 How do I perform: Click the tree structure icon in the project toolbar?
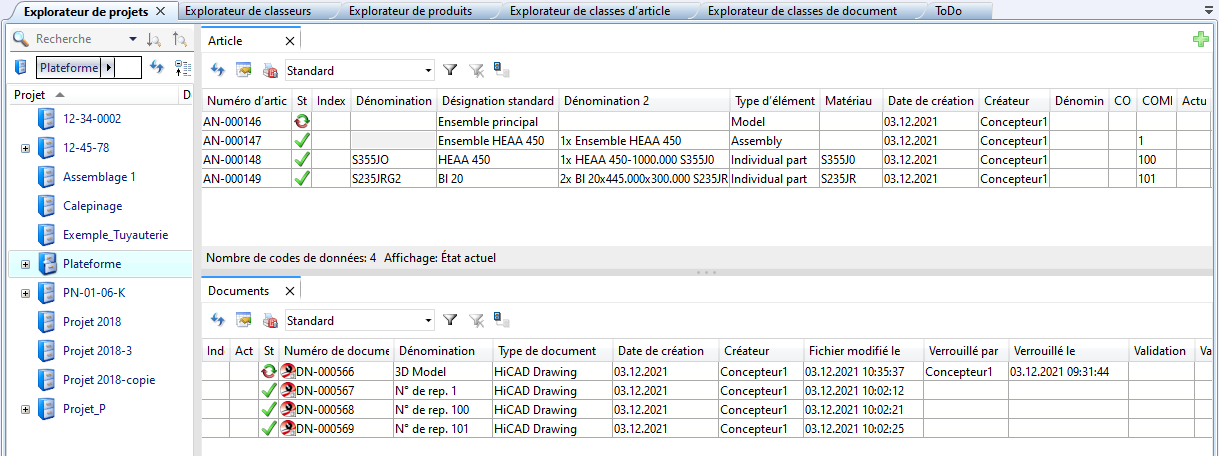click(182, 67)
